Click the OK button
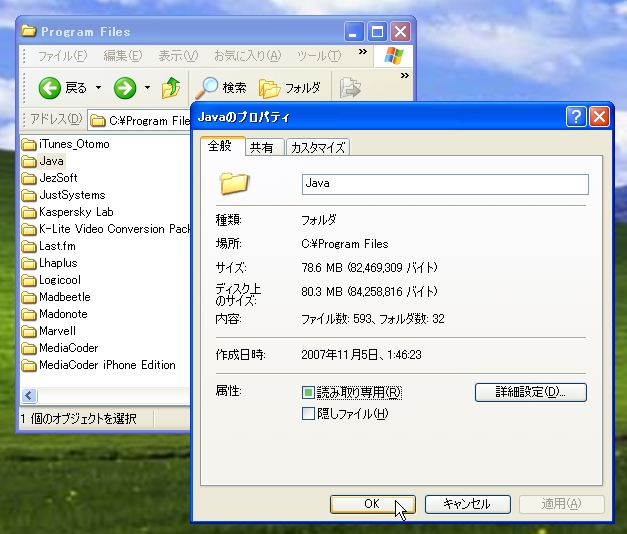The image size is (627, 534). point(372,504)
